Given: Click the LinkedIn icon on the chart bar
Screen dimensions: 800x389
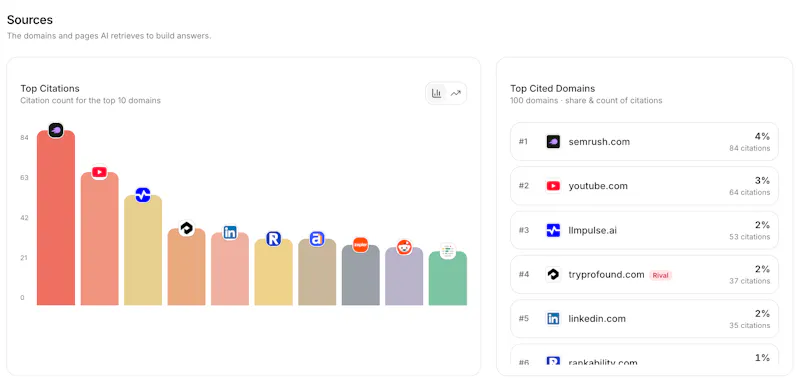Looking at the screenshot, I should click(x=230, y=232).
